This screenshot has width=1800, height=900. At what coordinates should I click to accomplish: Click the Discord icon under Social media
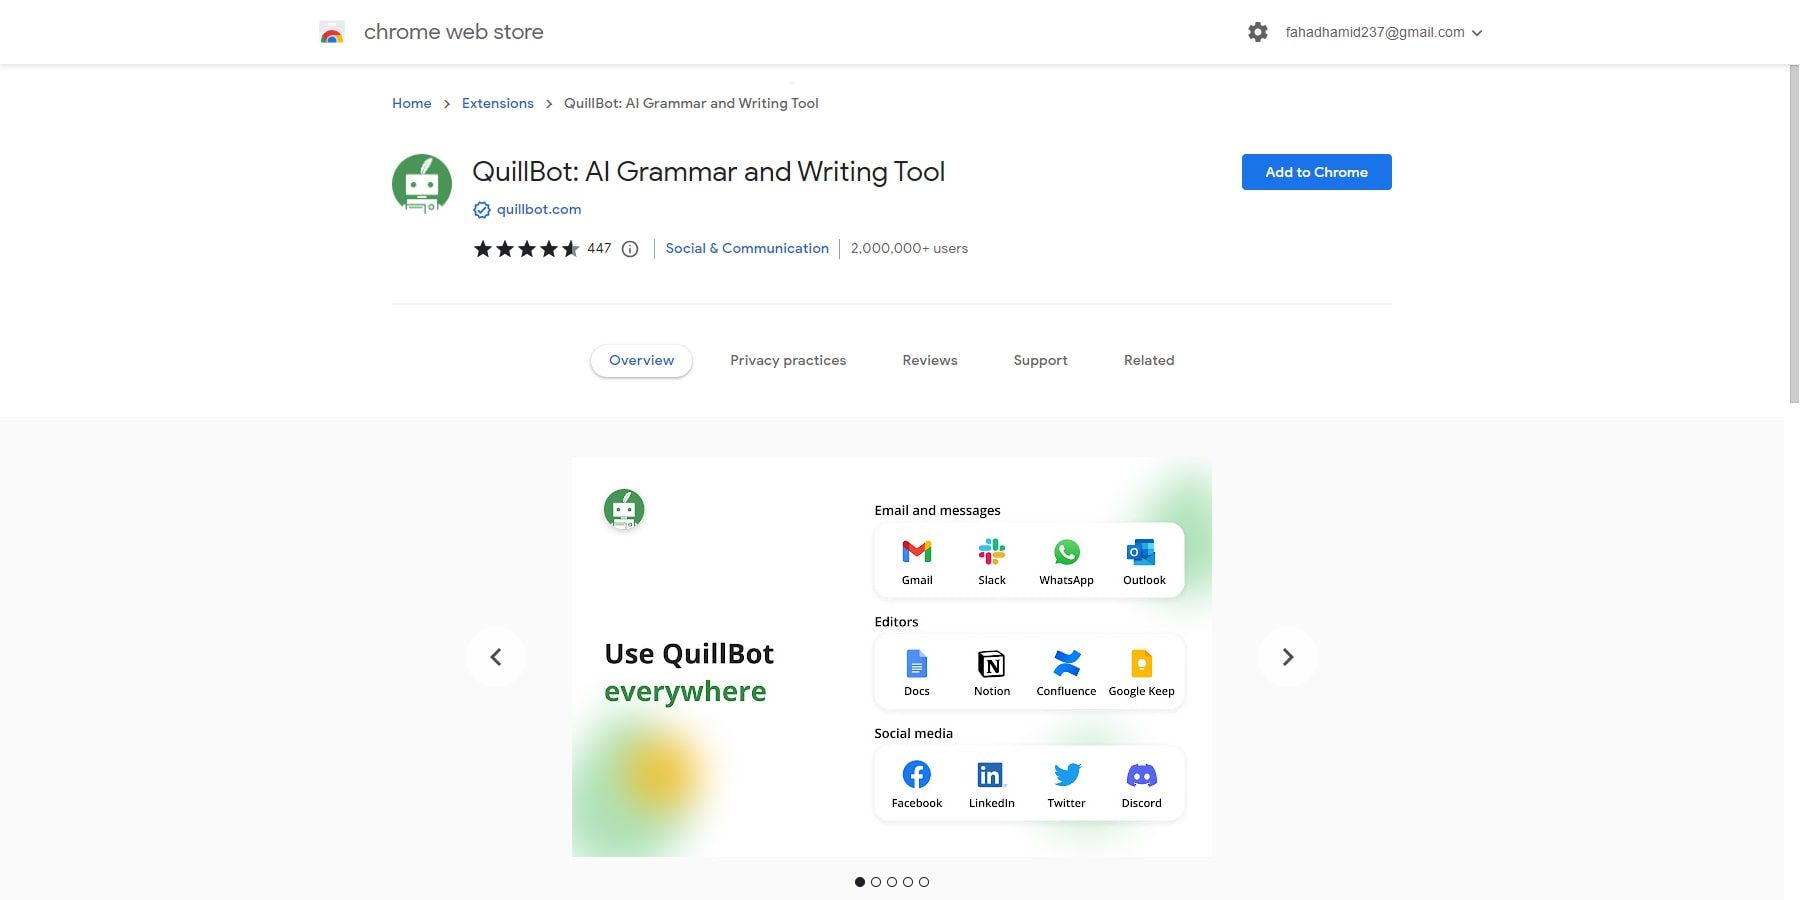pos(1141,774)
